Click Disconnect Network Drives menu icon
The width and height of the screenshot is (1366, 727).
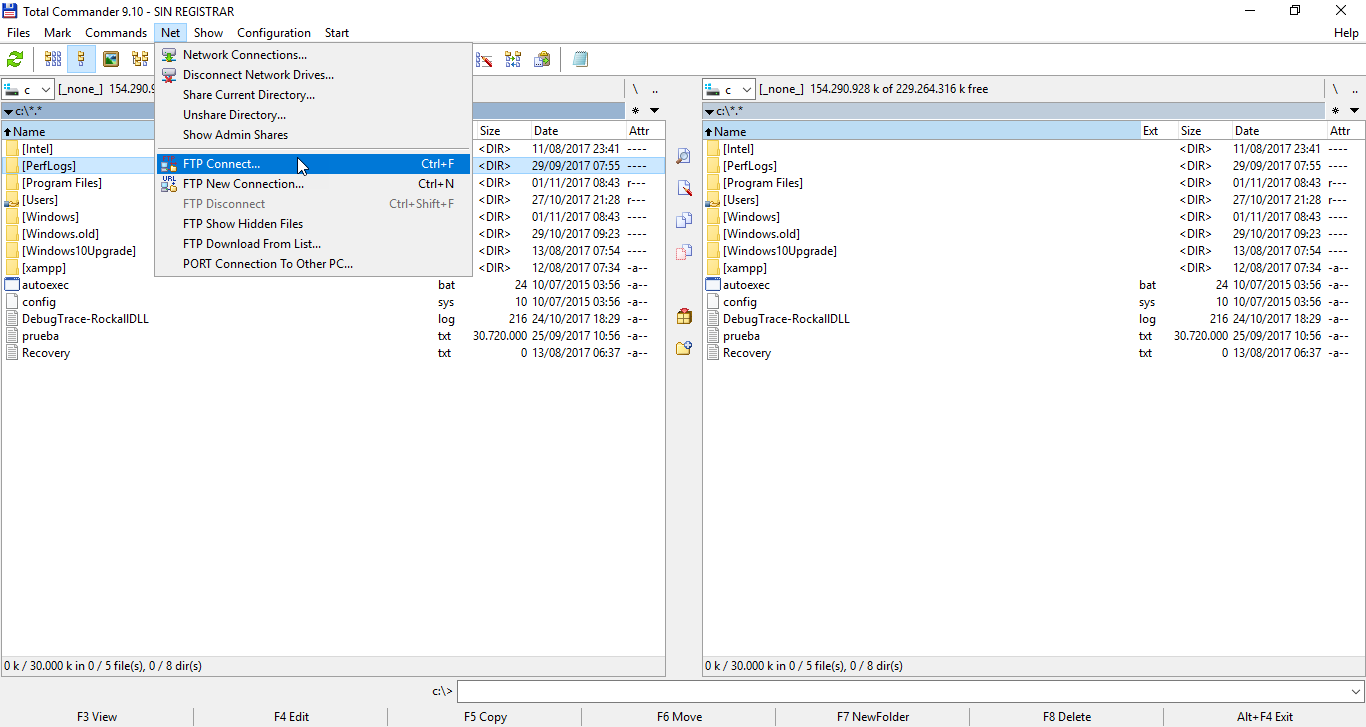pos(169,75)
